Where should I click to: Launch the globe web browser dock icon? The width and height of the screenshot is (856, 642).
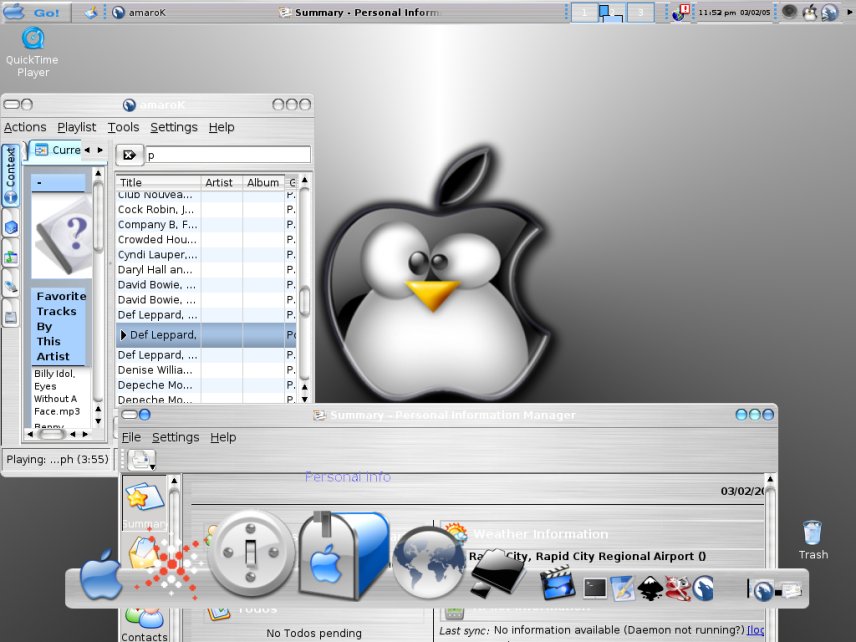click(x=429, y=562)
